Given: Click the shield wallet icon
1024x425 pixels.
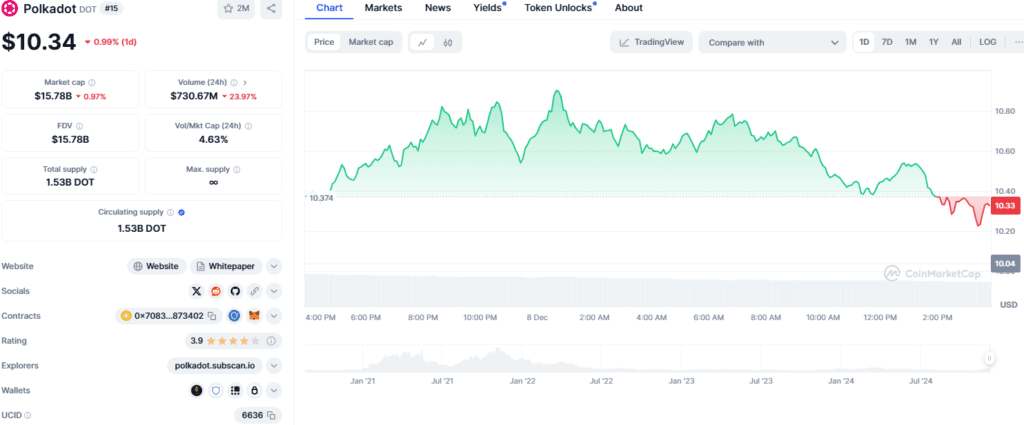Looking at the screenshot, I should 216,390.
